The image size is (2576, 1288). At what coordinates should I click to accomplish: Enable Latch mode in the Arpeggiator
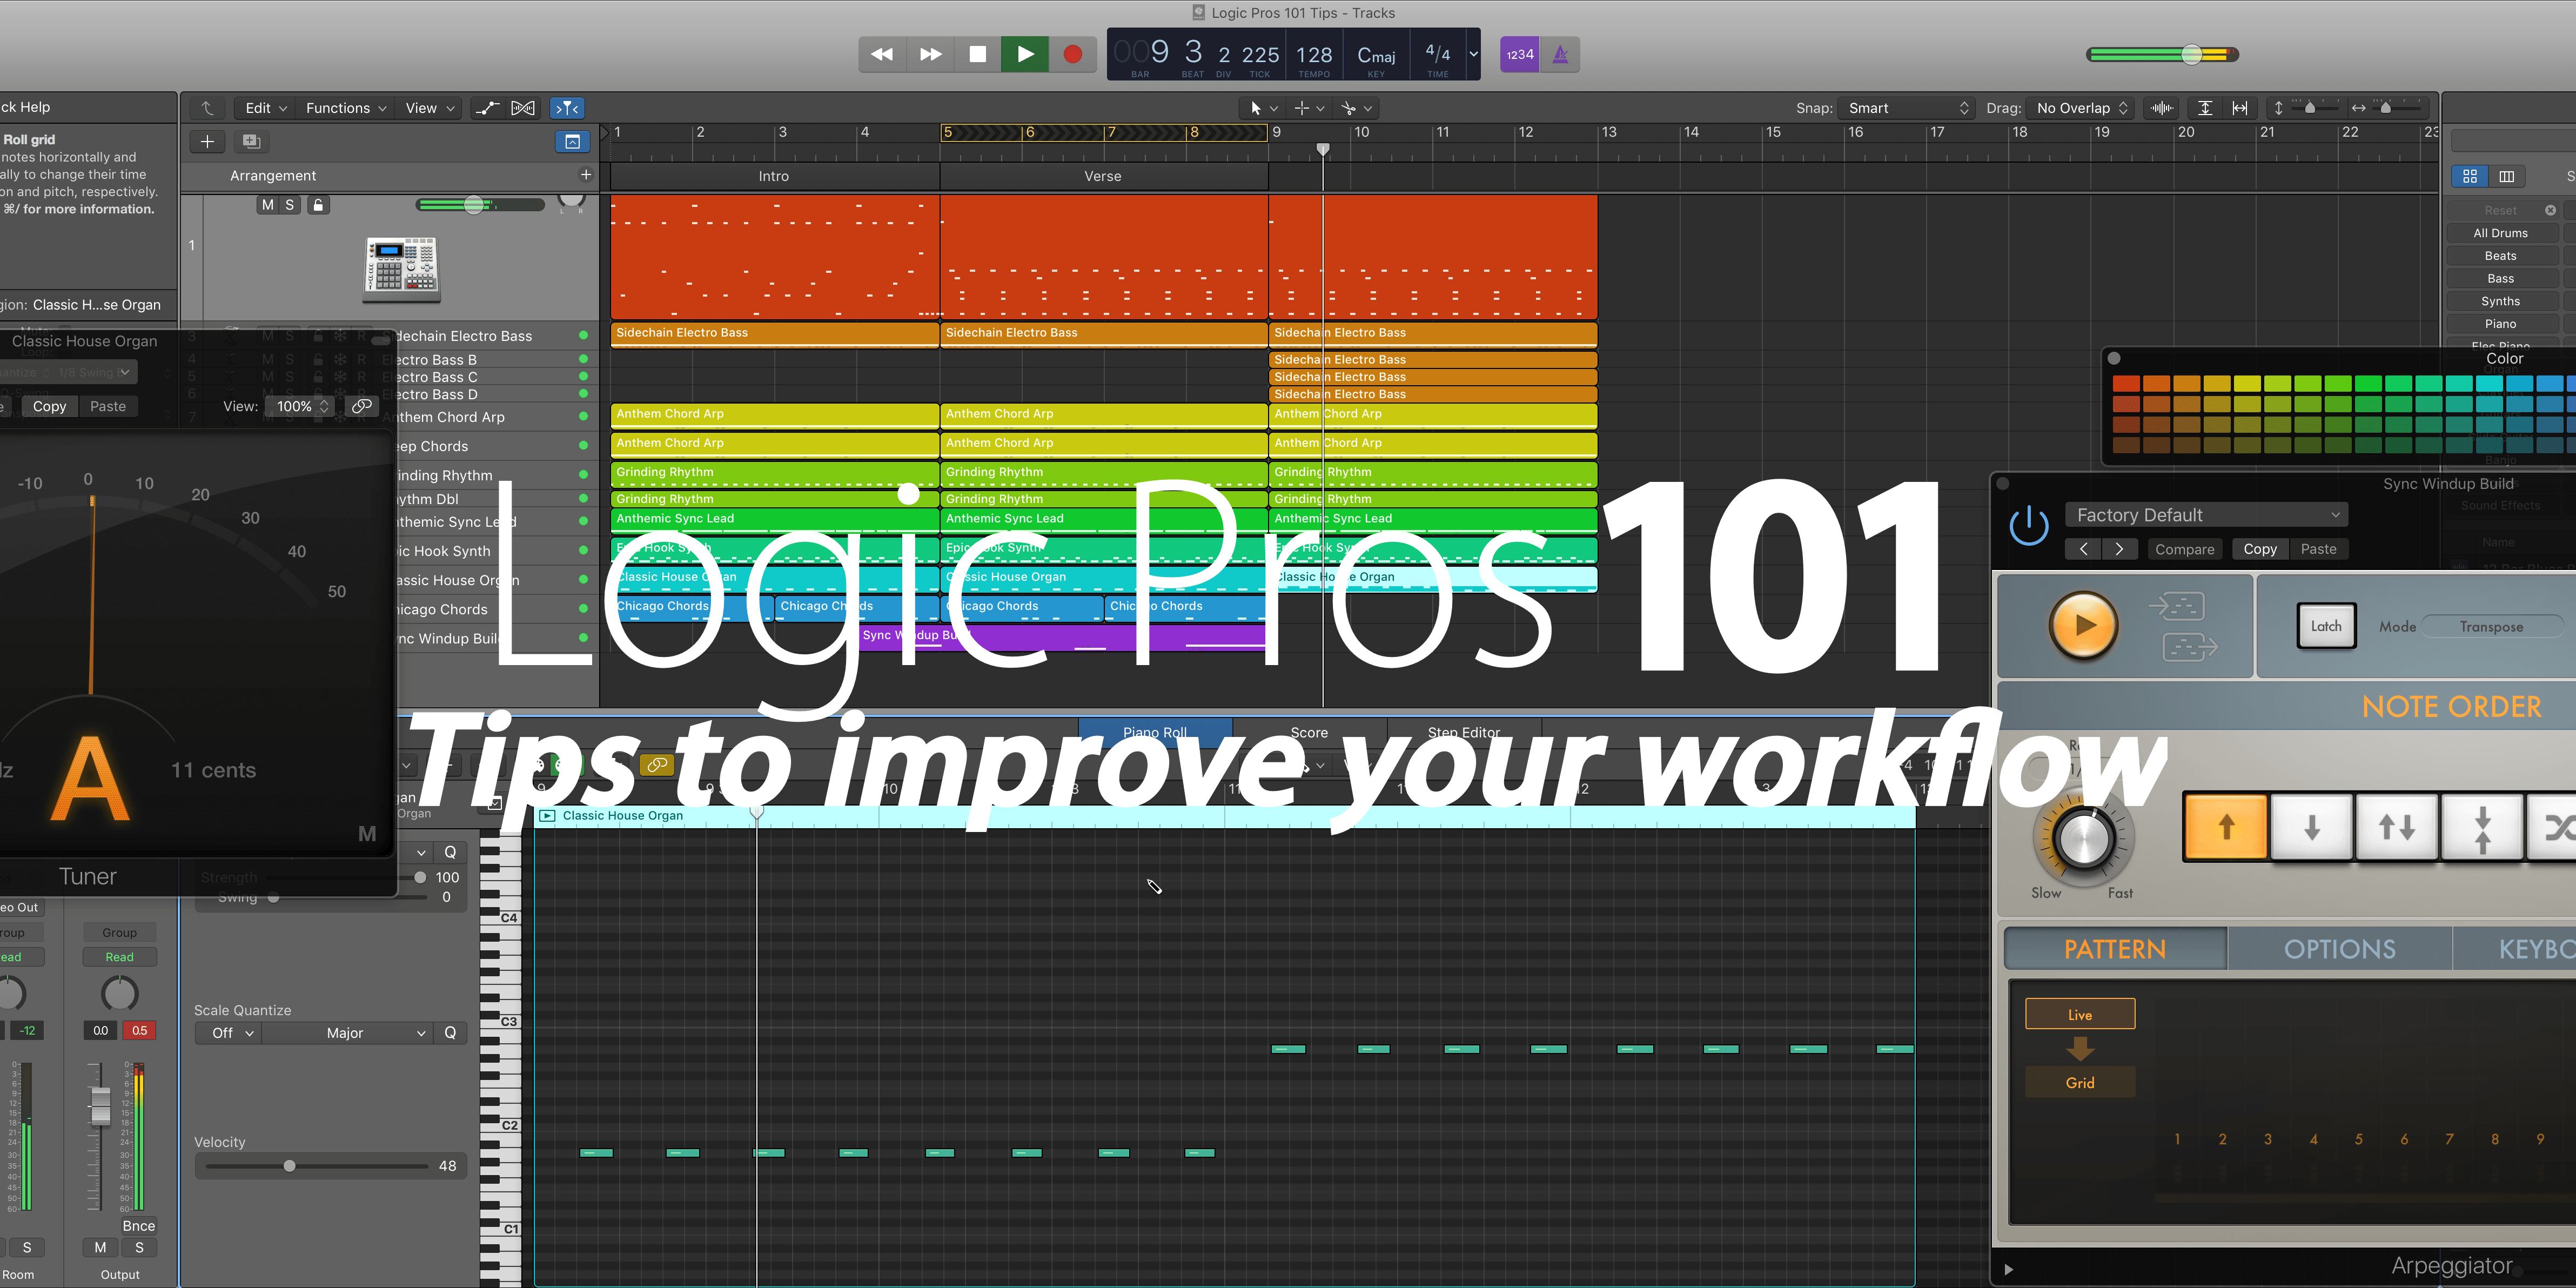point(2325,625)
